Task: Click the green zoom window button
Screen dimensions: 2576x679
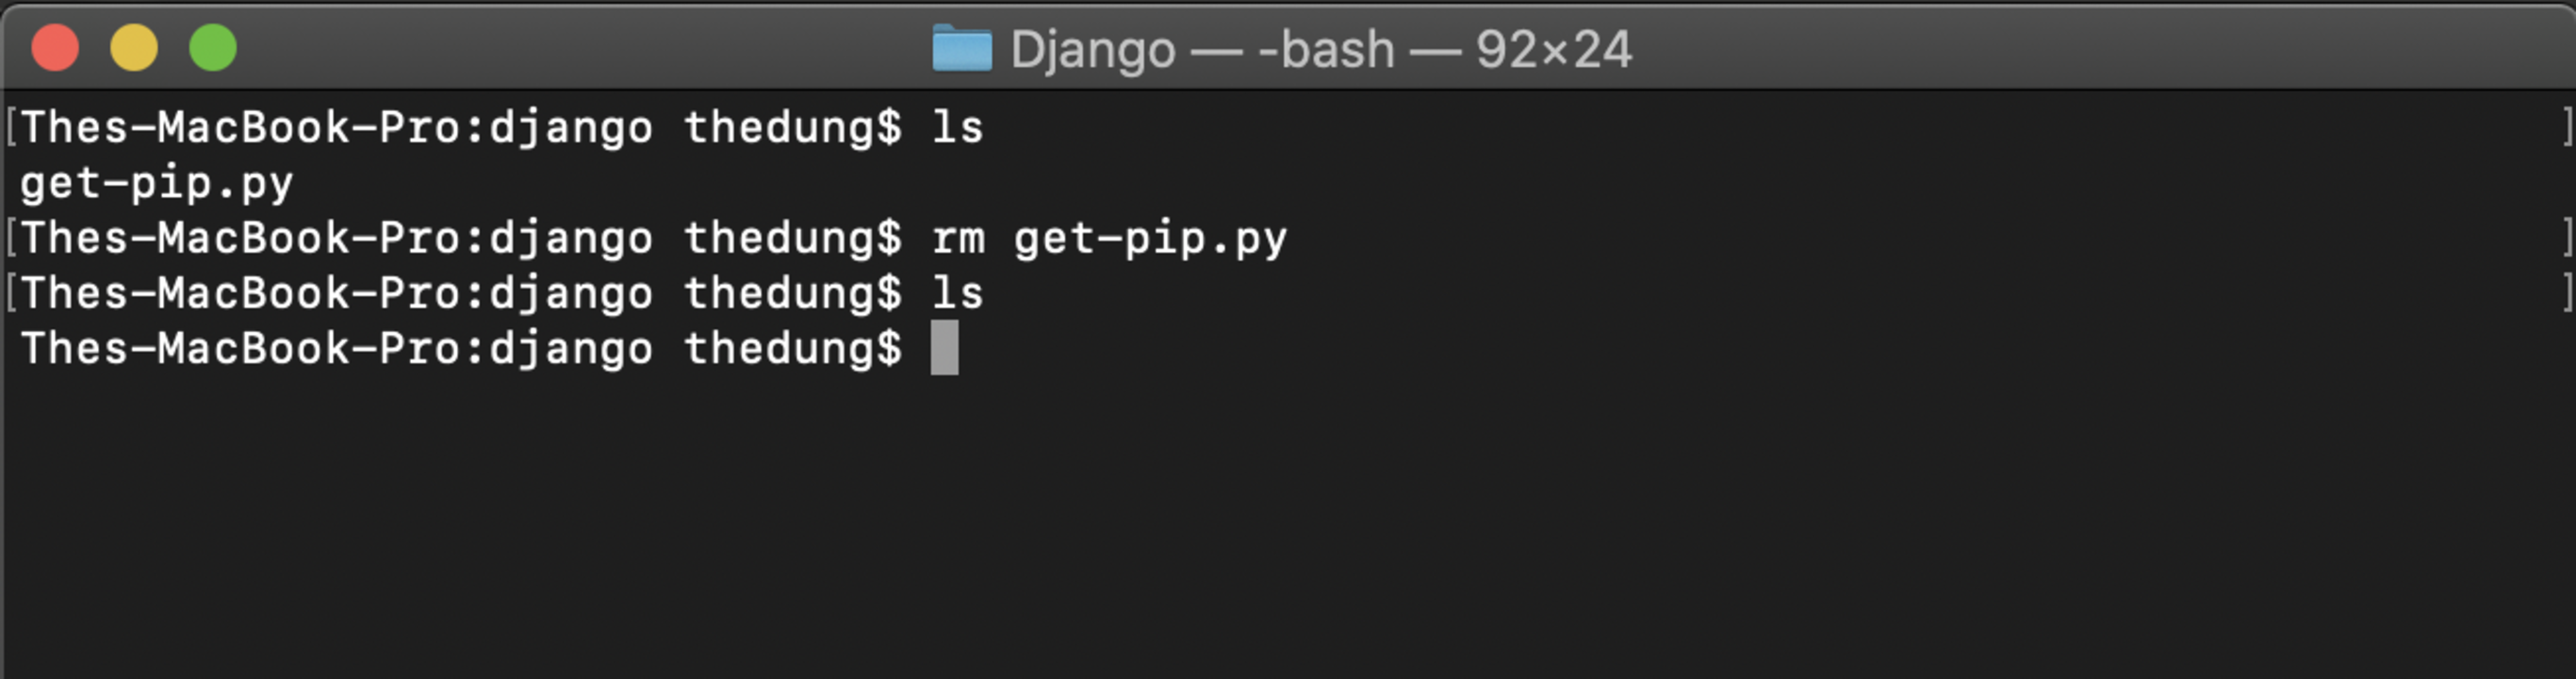Action: pos(213,48)
